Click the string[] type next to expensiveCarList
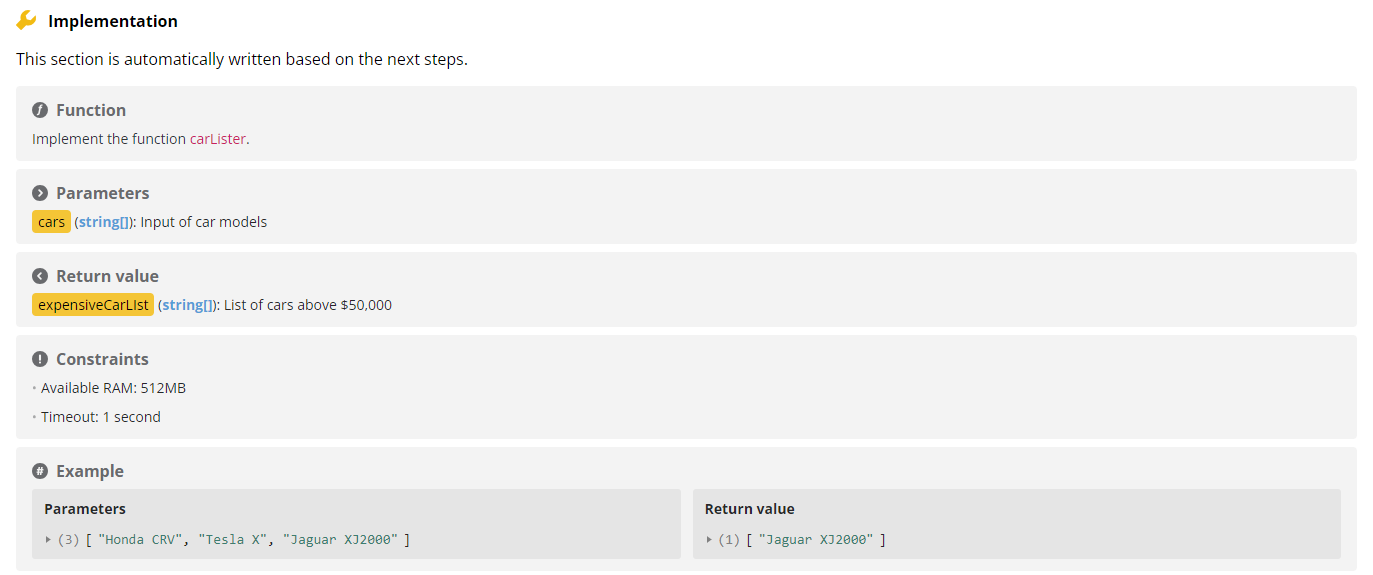1373x575 pixels. [x=187, y=305]
